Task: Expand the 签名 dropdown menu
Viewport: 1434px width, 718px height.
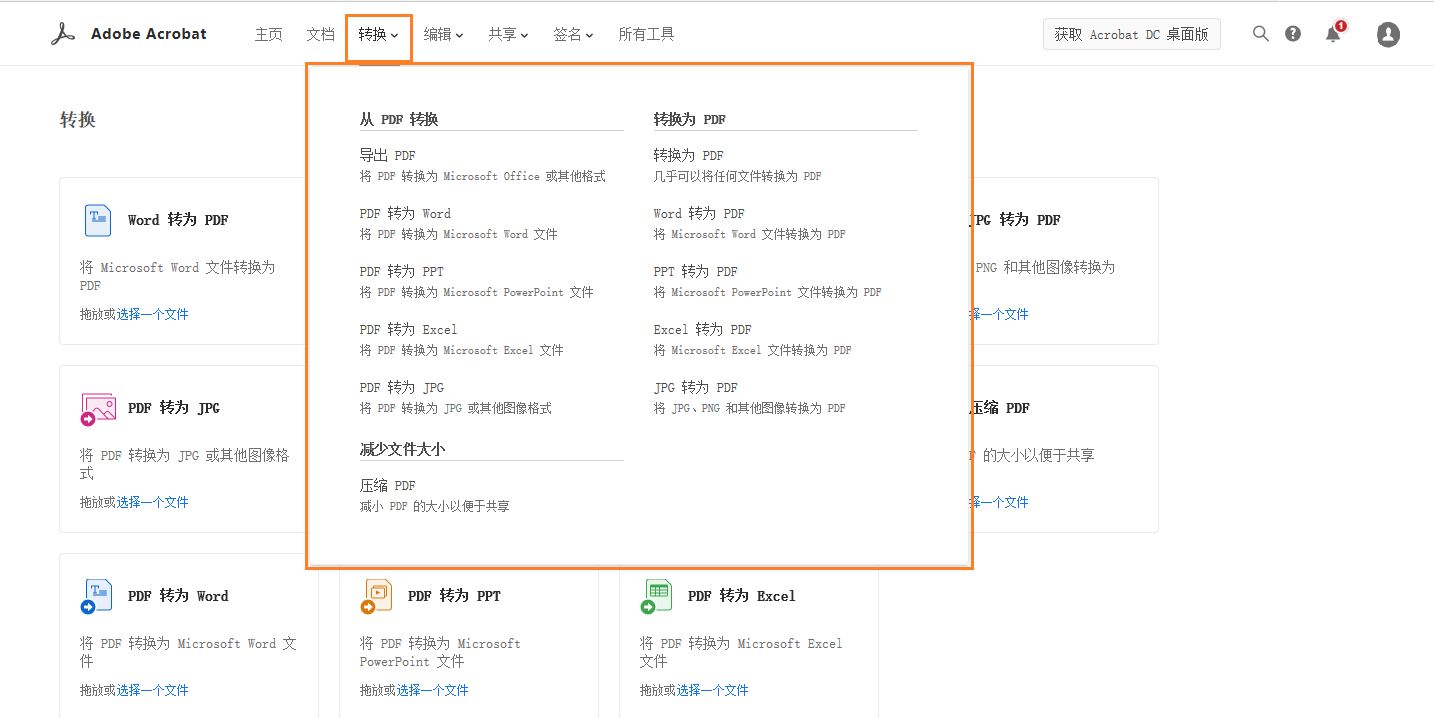Action: (573, 35)
